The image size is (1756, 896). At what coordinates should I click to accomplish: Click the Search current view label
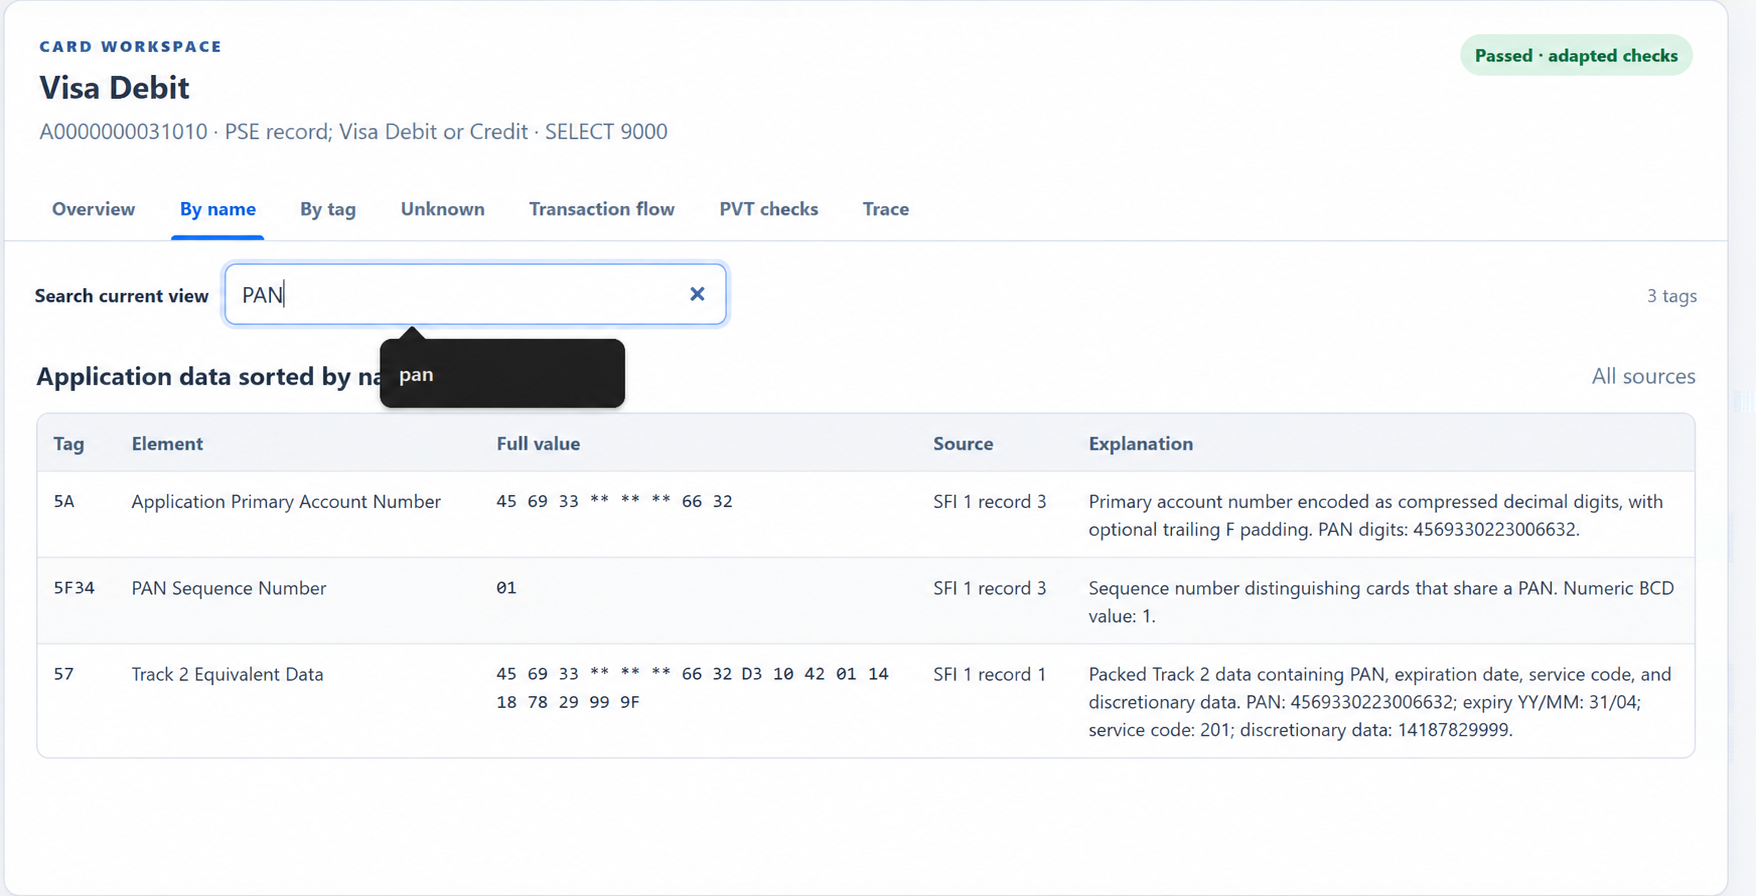[x=122, y=296]
